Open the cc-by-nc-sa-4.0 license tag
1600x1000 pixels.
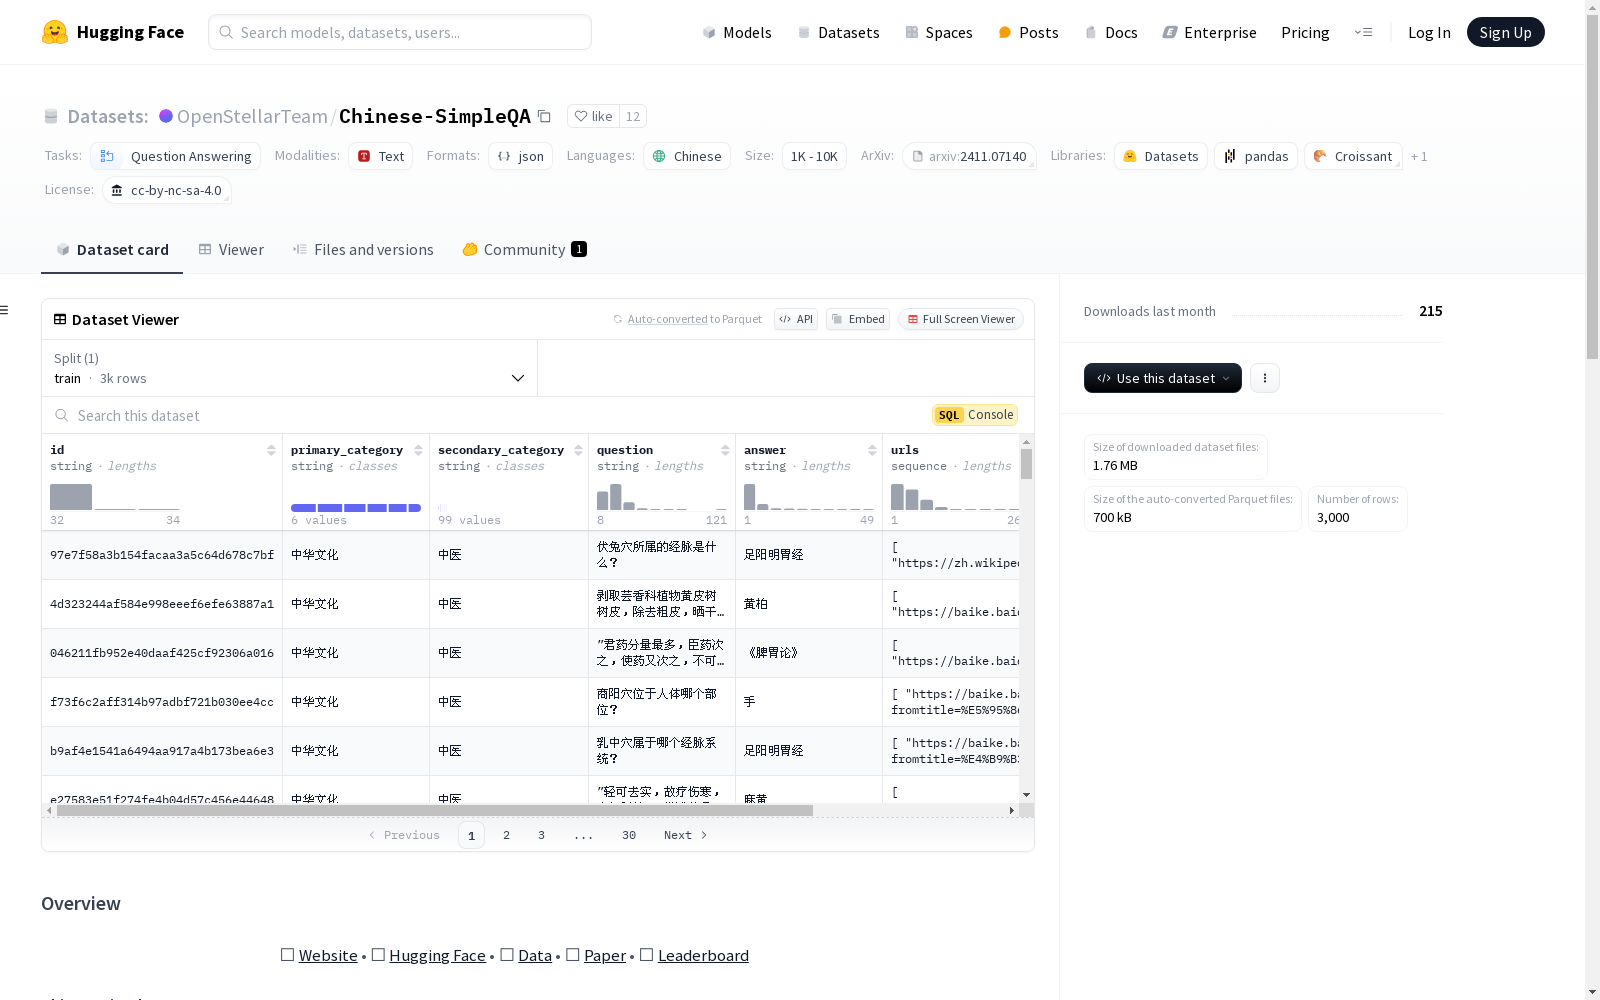(167, 190)
